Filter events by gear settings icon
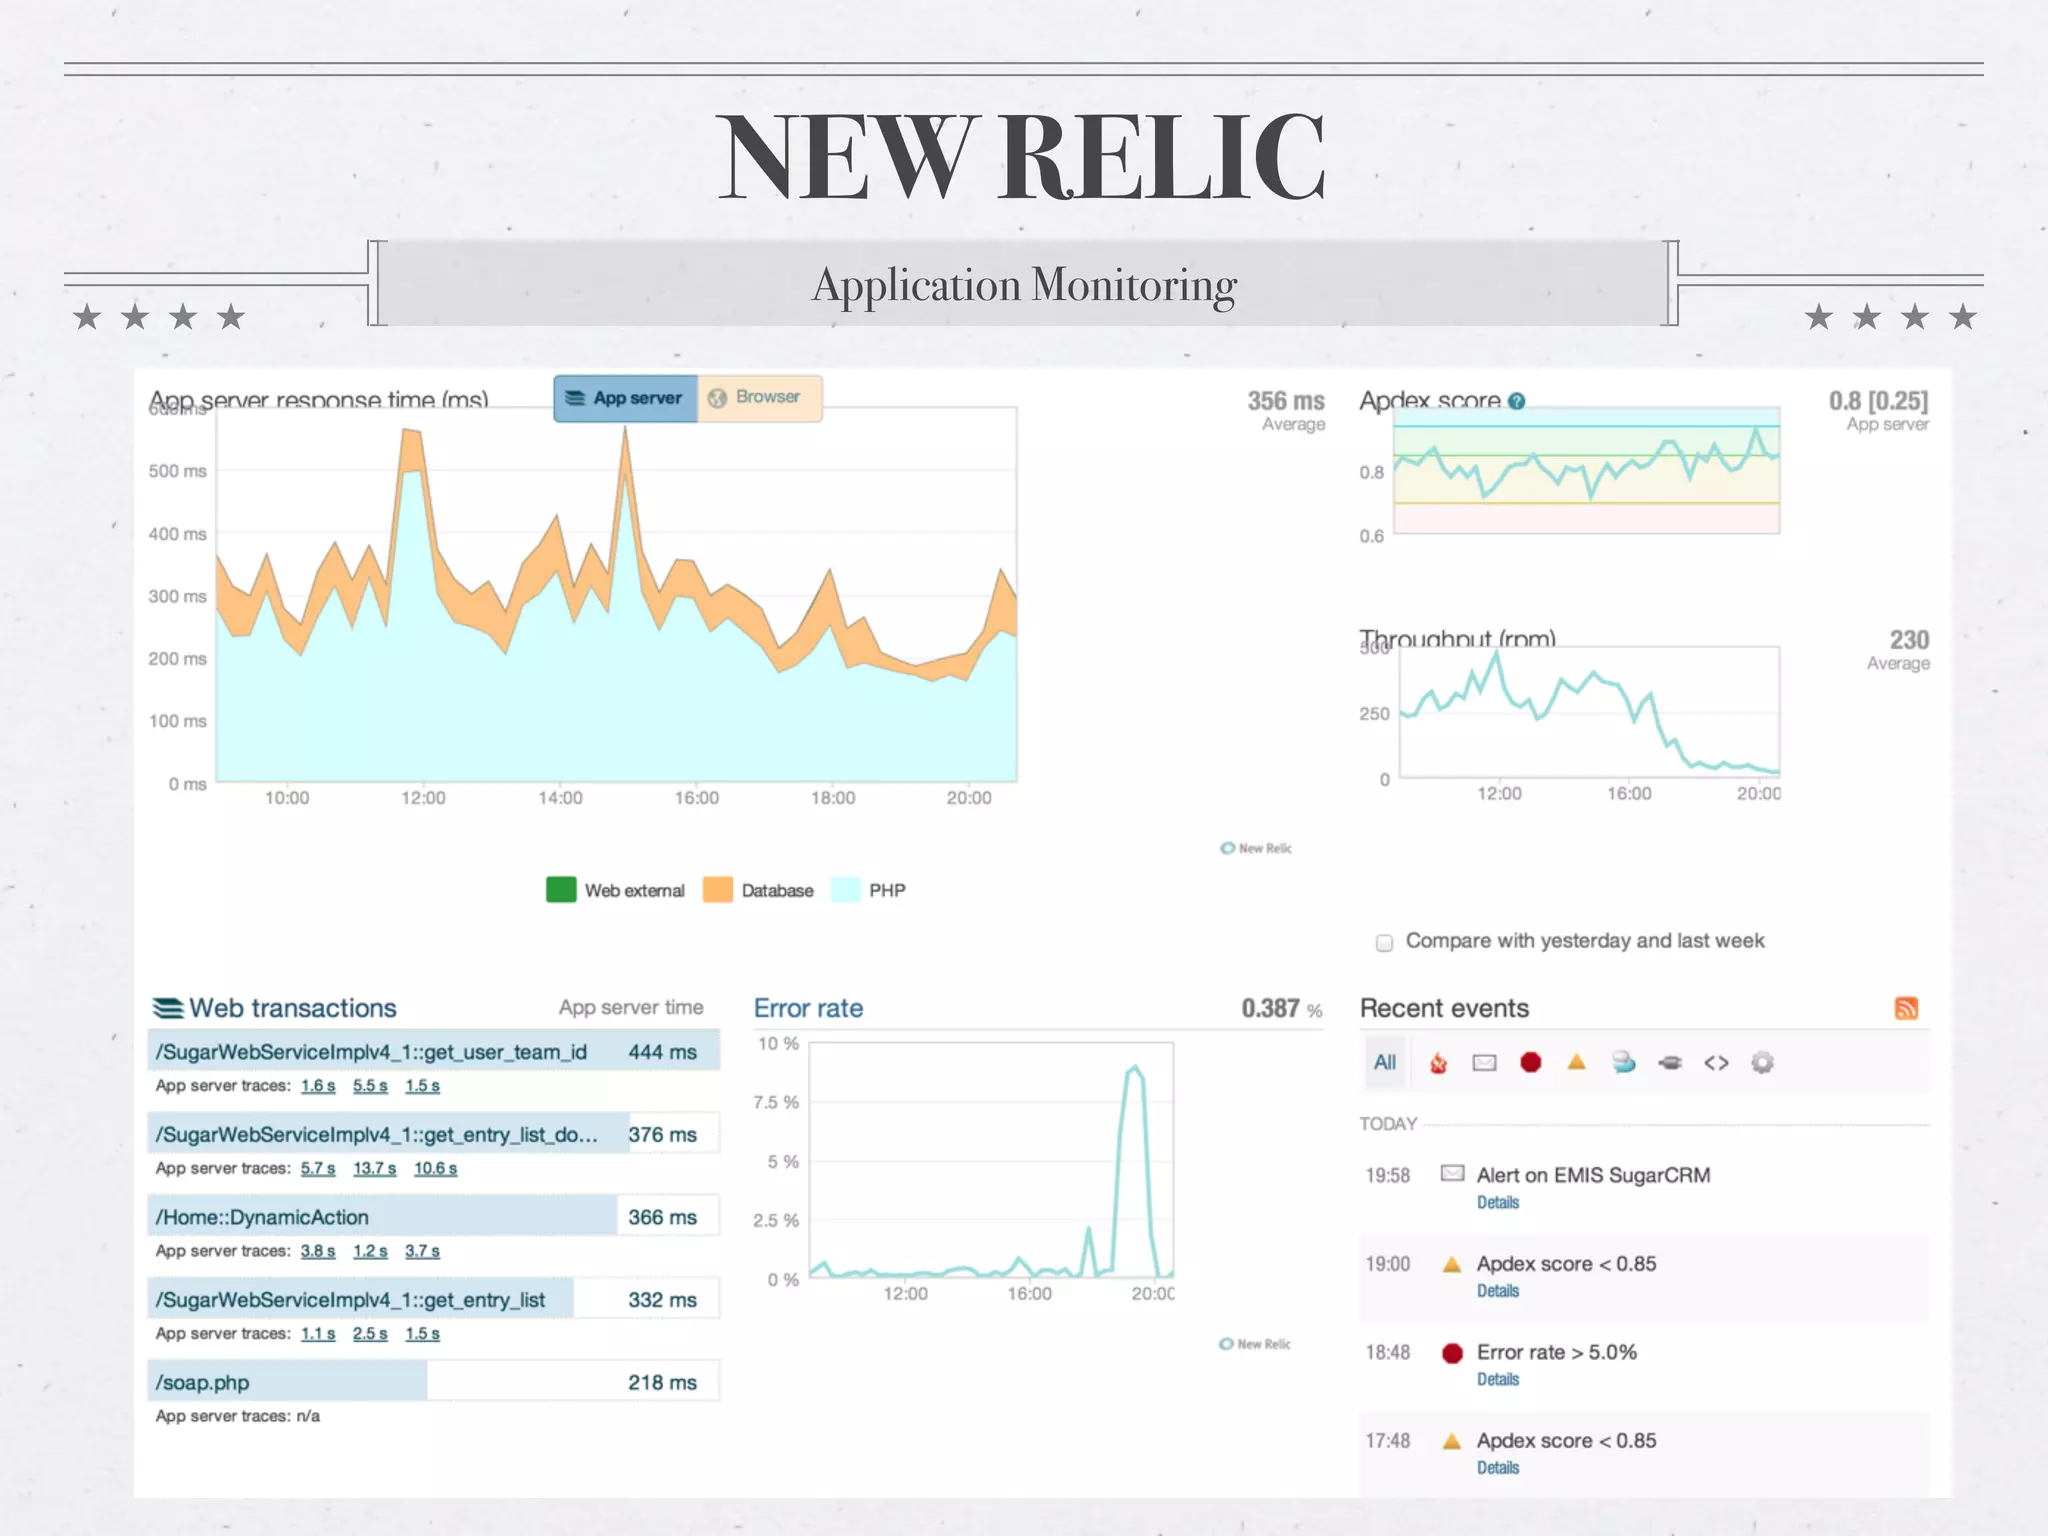The height and width of the screenshot is (1536, 2048). (1762, 1063)
